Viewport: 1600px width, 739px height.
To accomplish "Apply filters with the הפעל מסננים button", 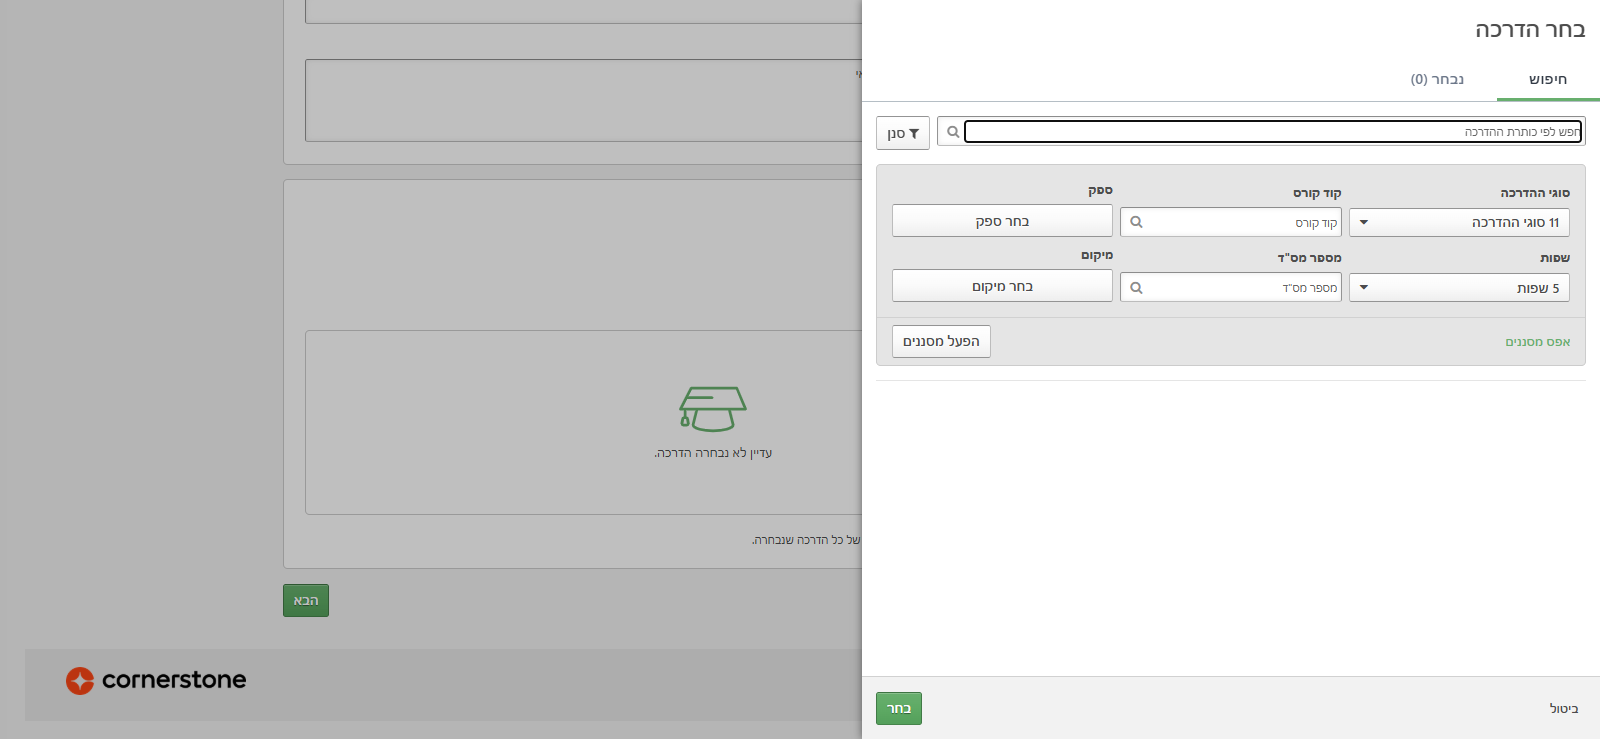I will click(941, 342).
